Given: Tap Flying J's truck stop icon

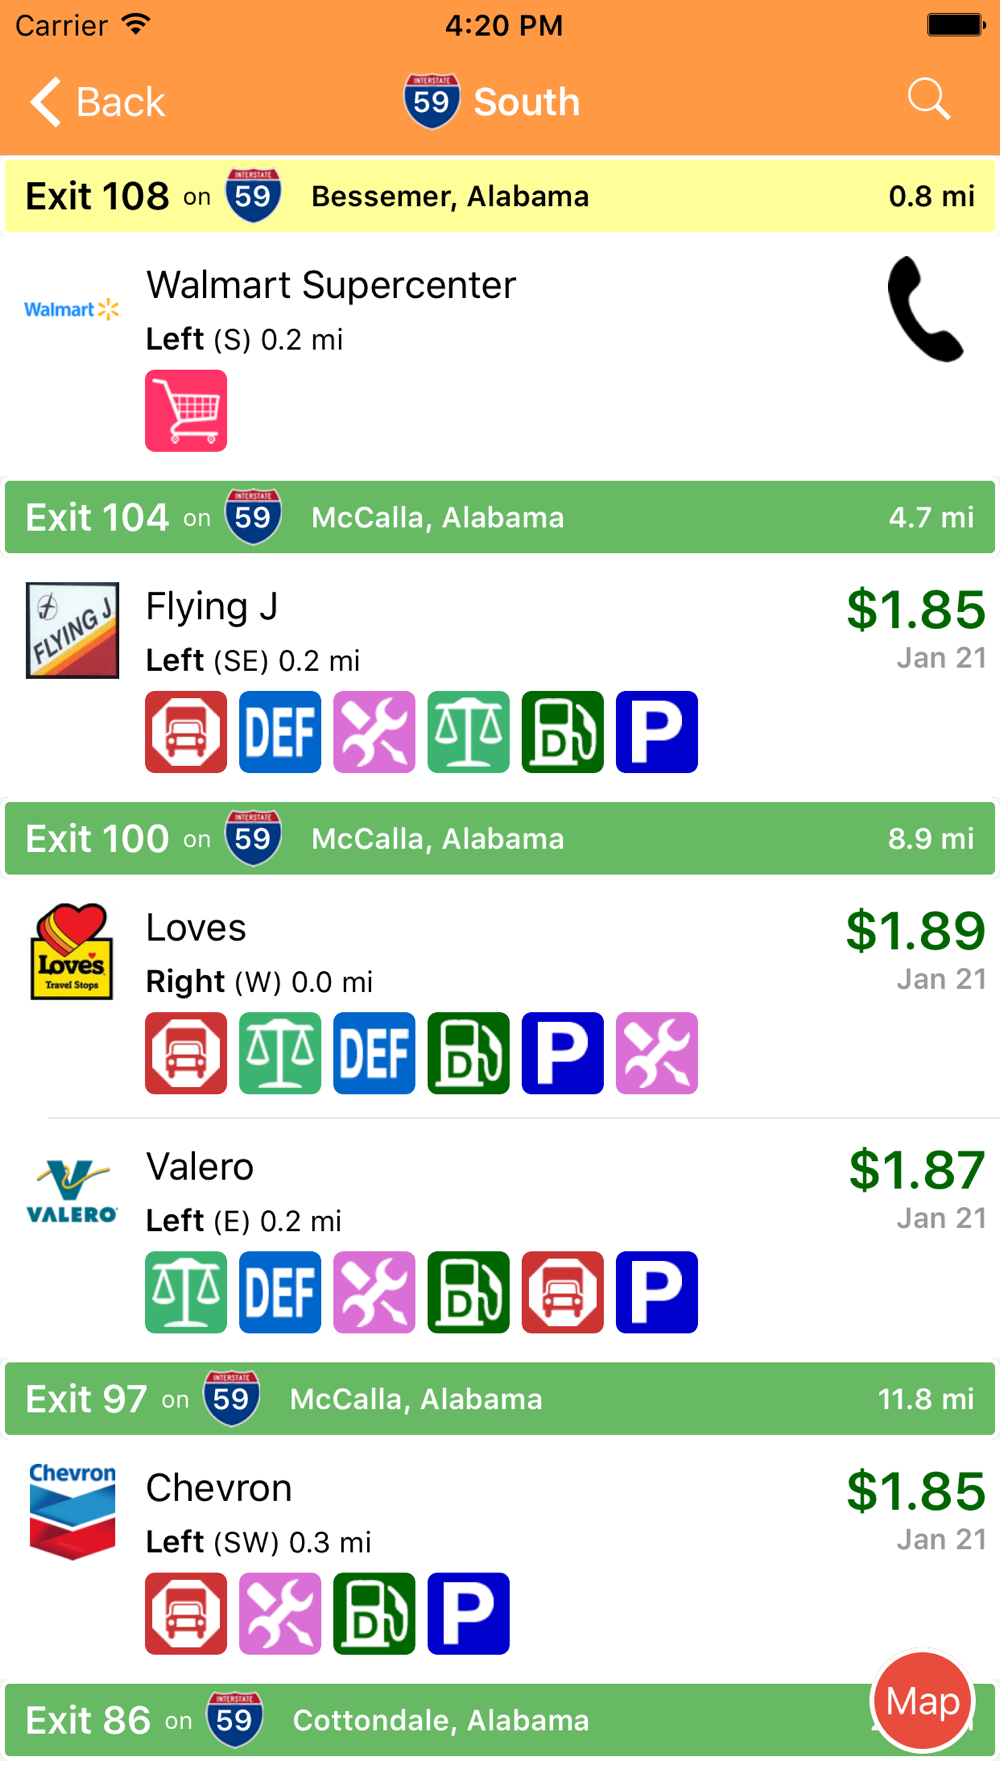Looking at the screenshot, I should (x=186, y=732).
